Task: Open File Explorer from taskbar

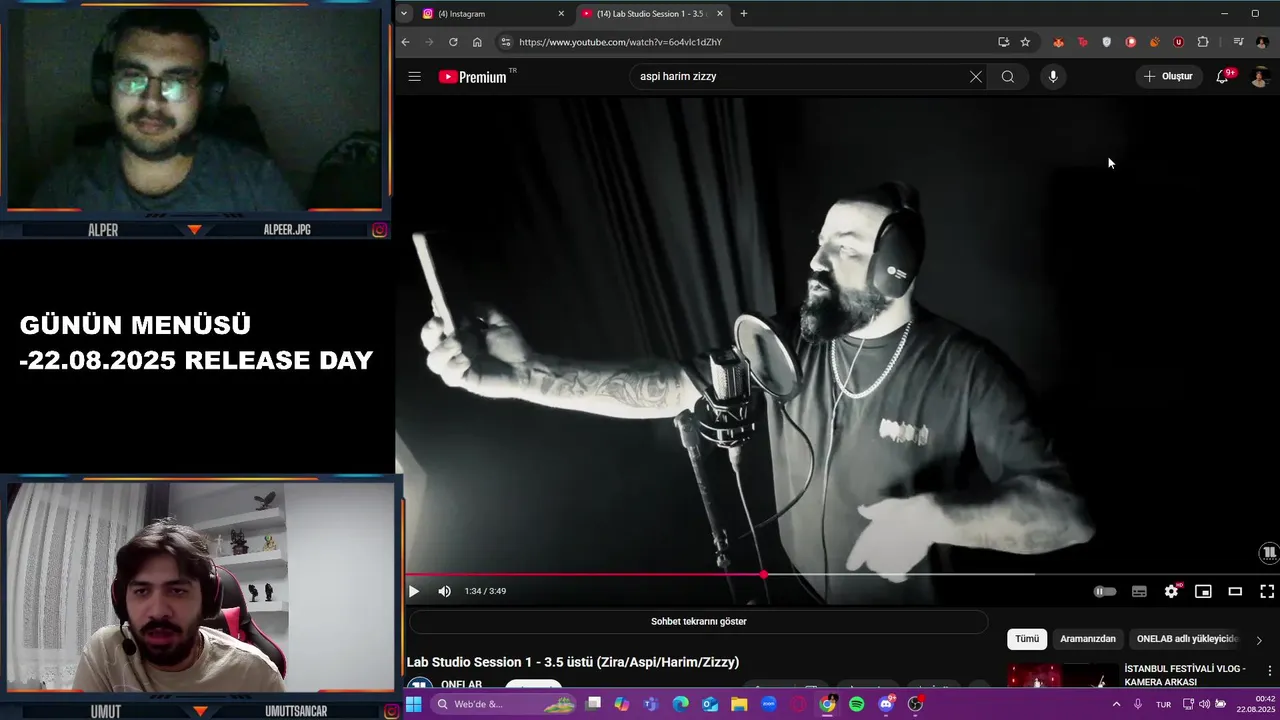Action: click(x=739, y=704)
